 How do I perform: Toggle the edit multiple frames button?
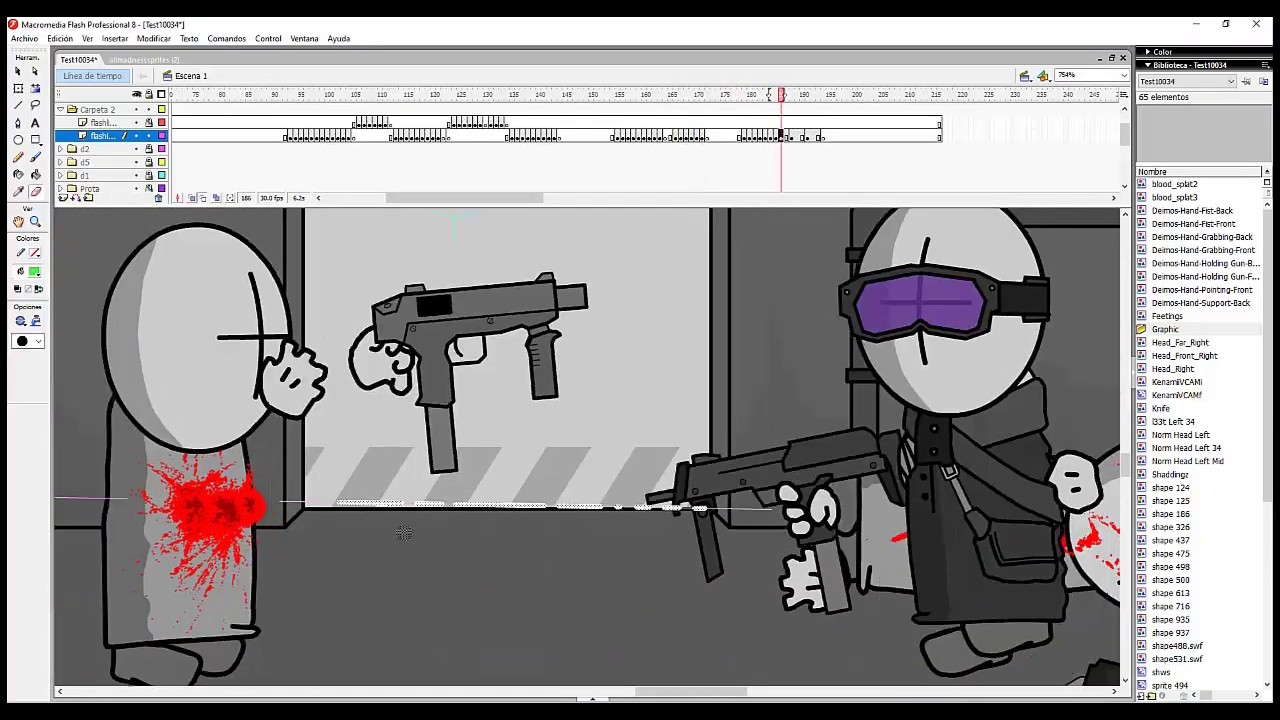217,198
